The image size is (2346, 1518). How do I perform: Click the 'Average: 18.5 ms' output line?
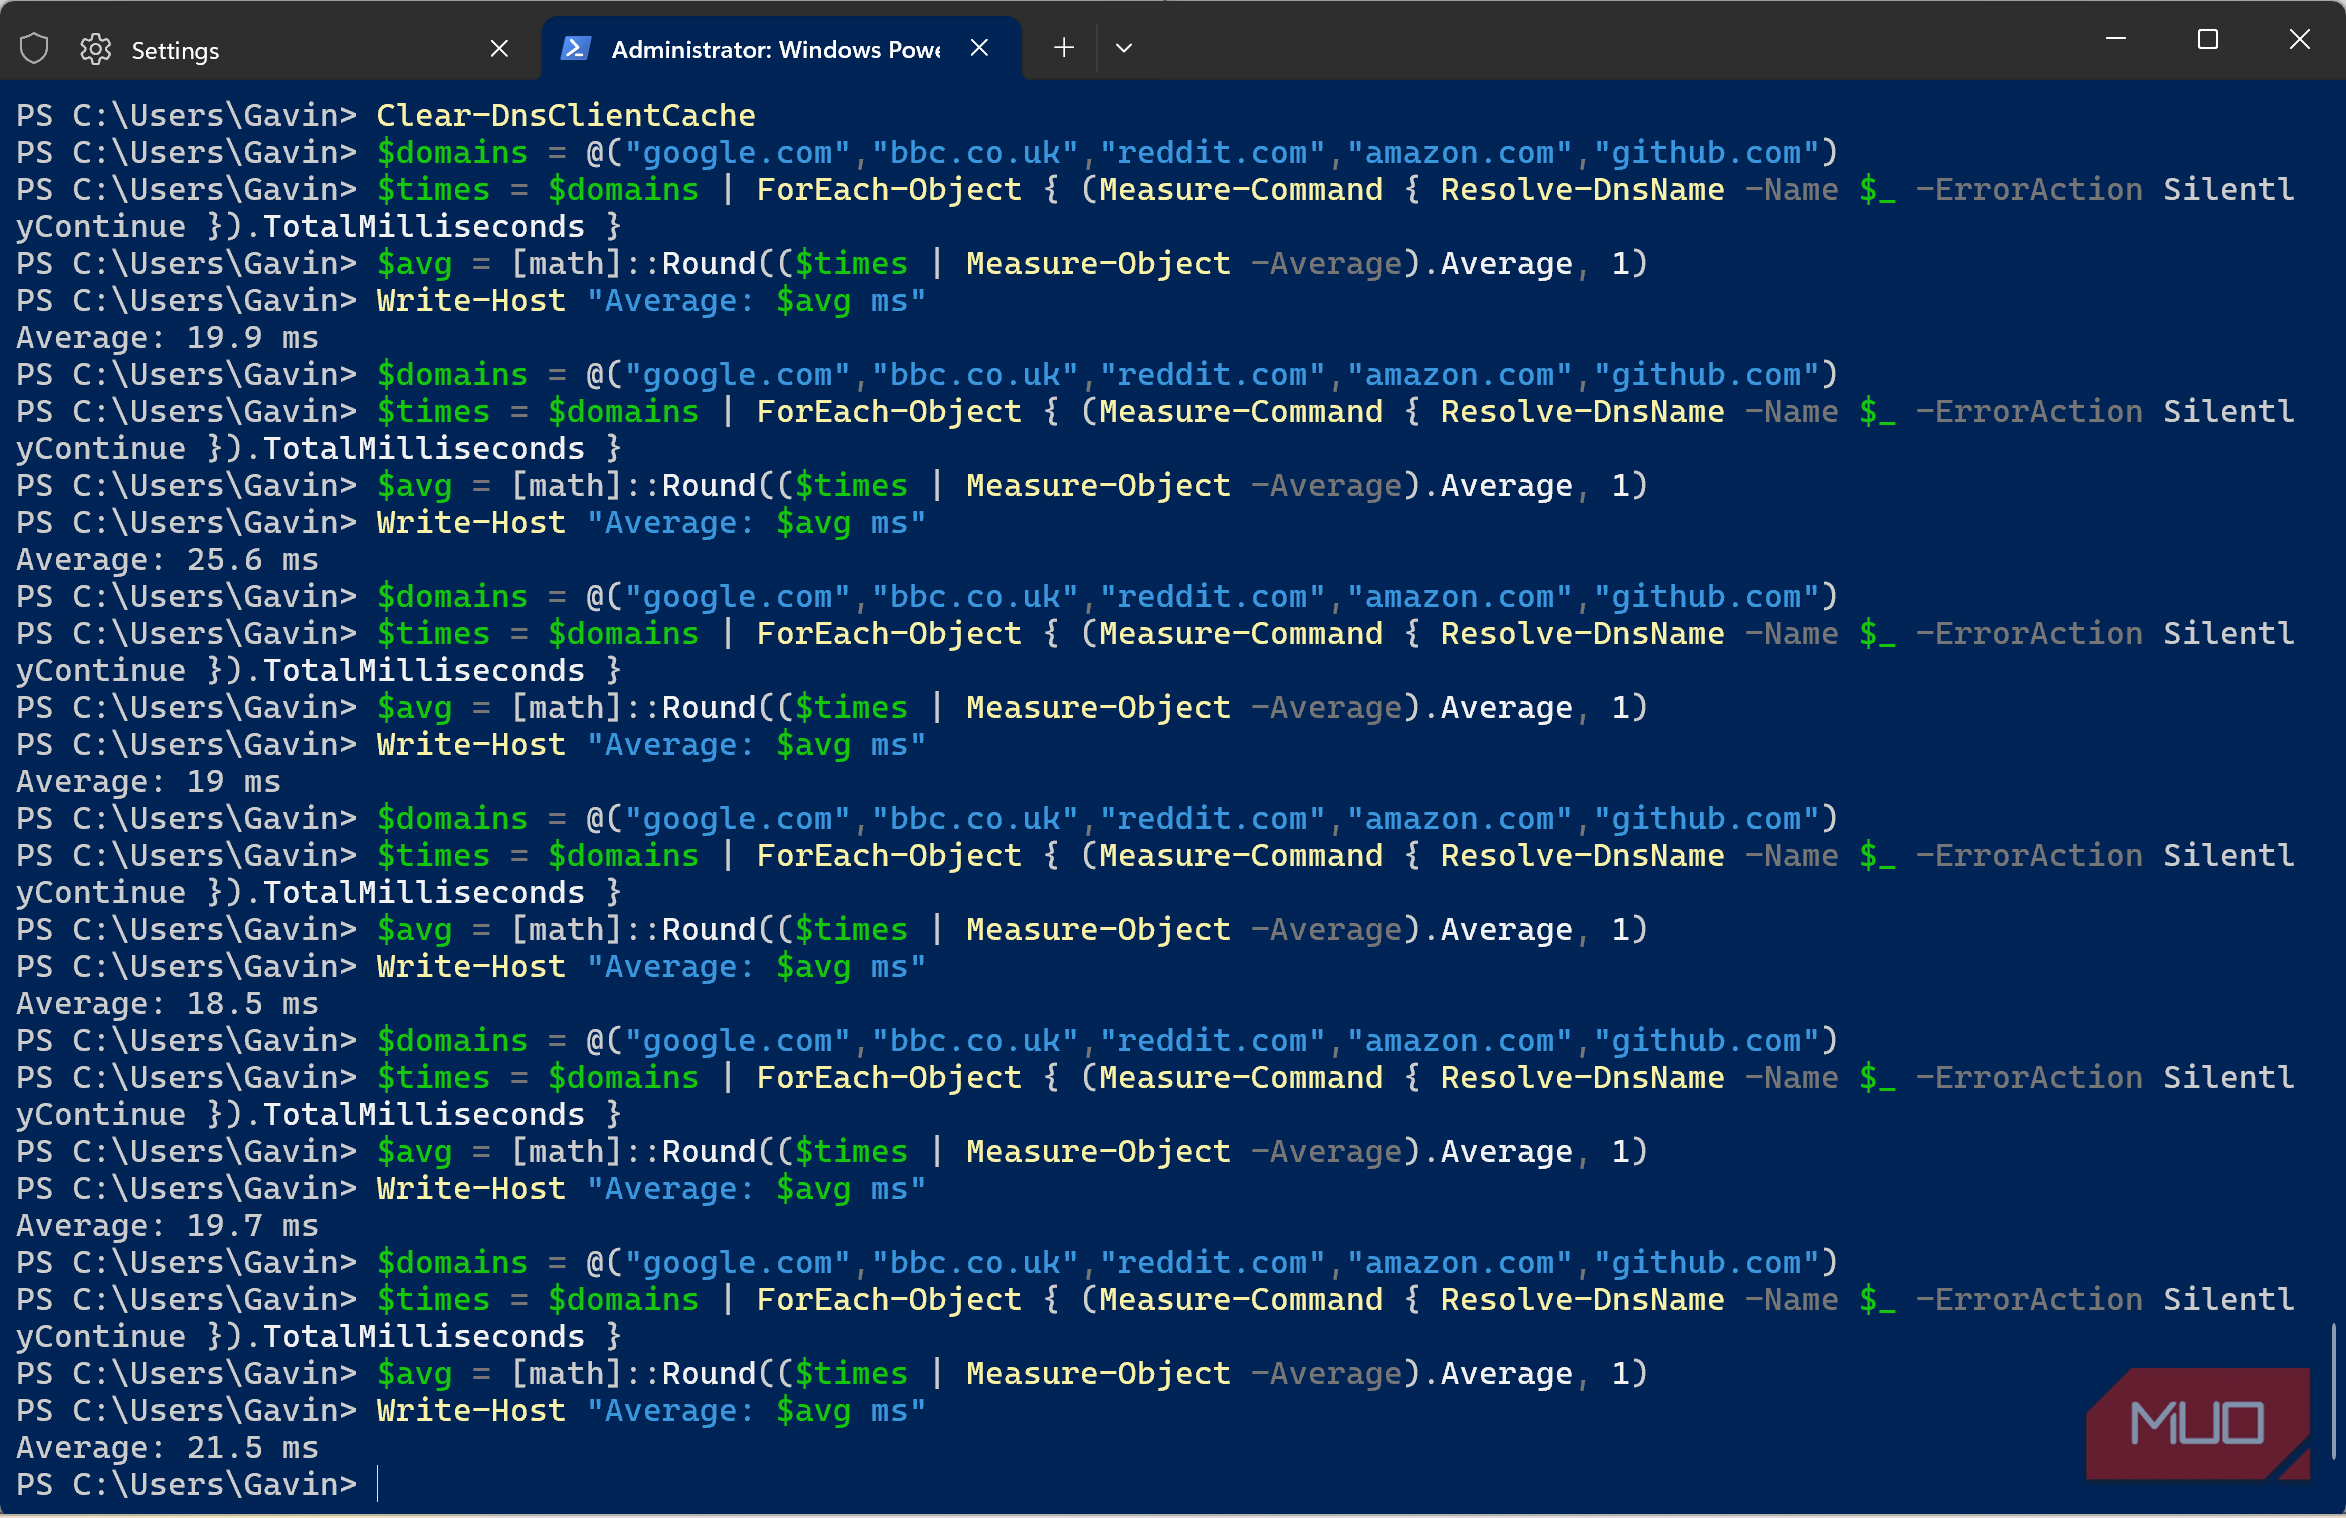pyautogui.click(x=167, y=1004)
